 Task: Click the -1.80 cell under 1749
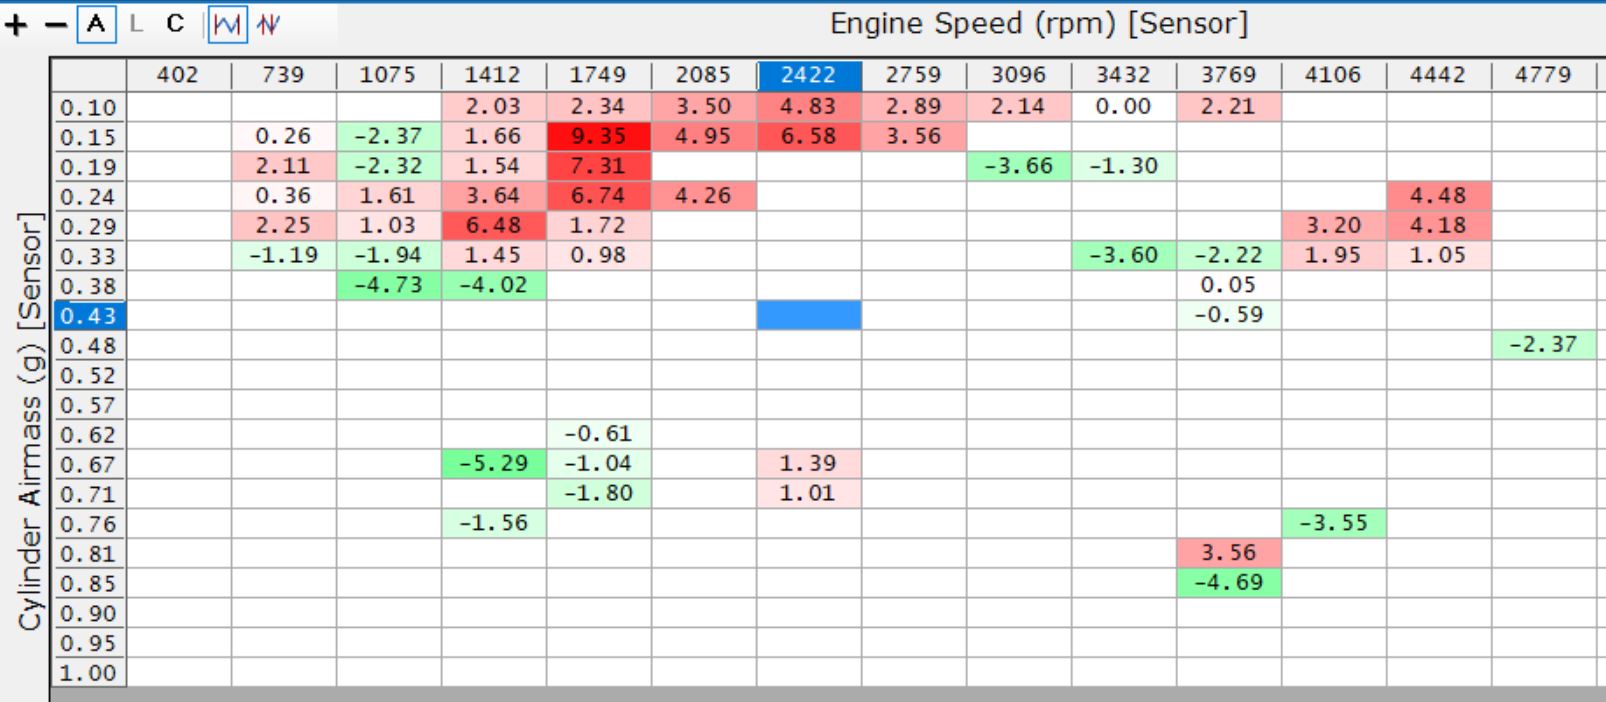click(599, 494)
